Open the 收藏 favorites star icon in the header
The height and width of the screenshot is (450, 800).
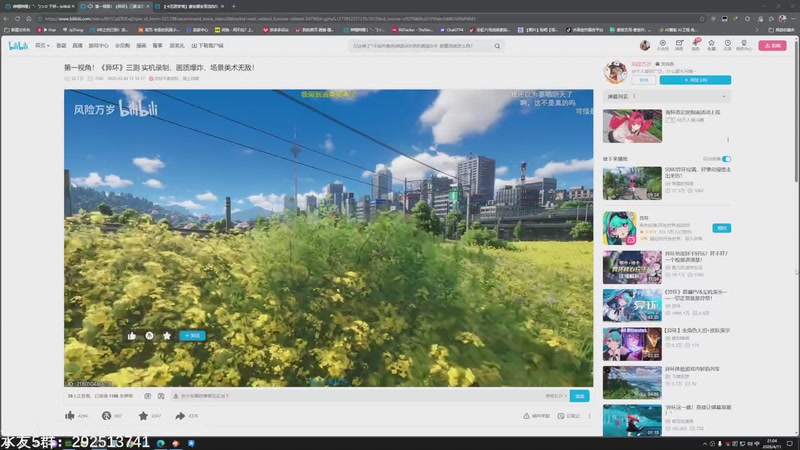coord(711,45)
